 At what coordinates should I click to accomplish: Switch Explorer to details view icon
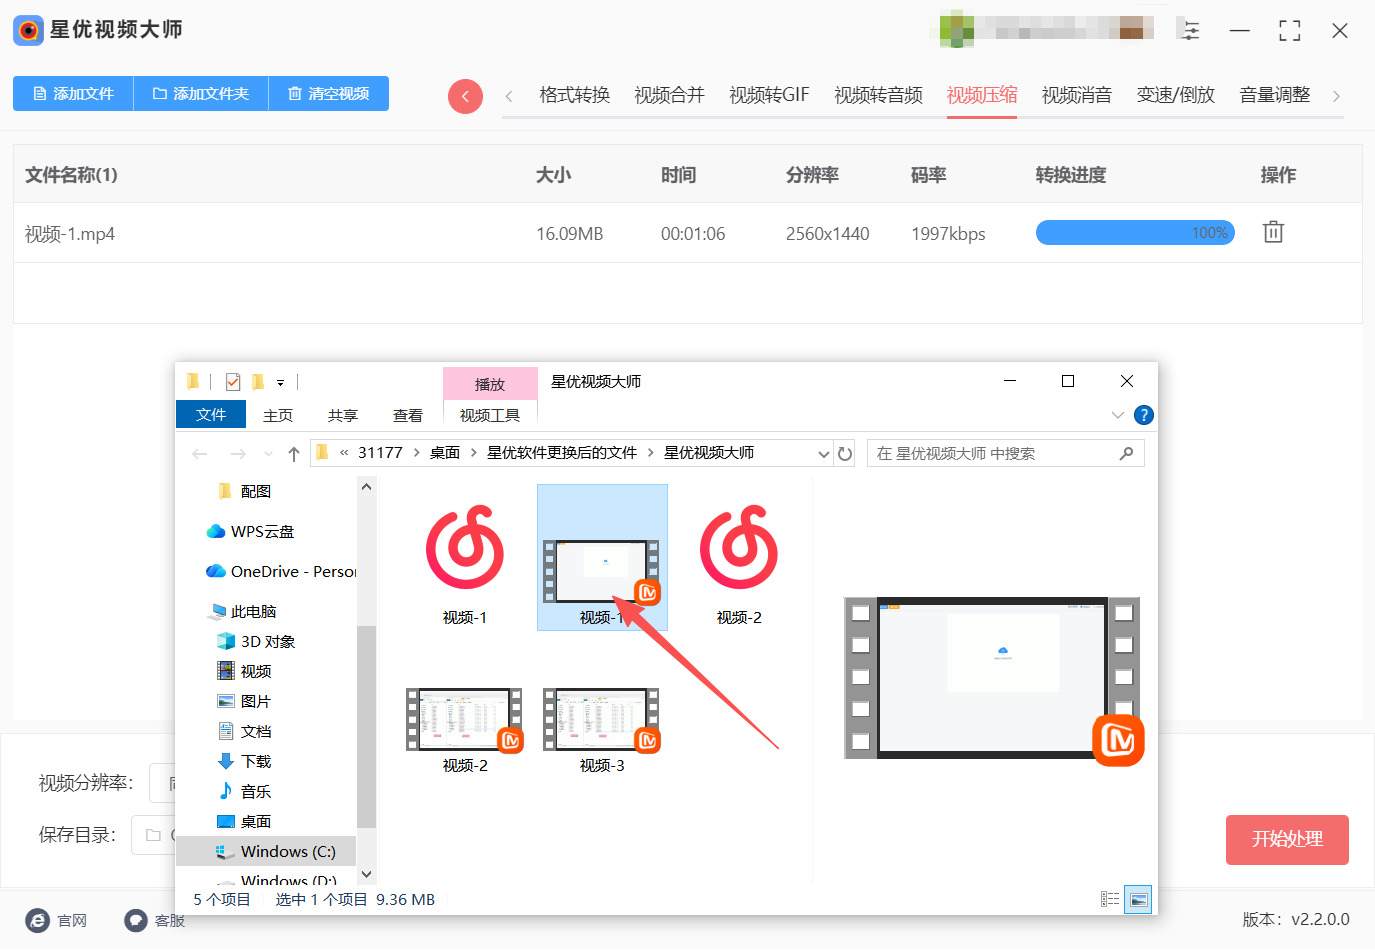pyautogui.click(x=1110, y=899)
